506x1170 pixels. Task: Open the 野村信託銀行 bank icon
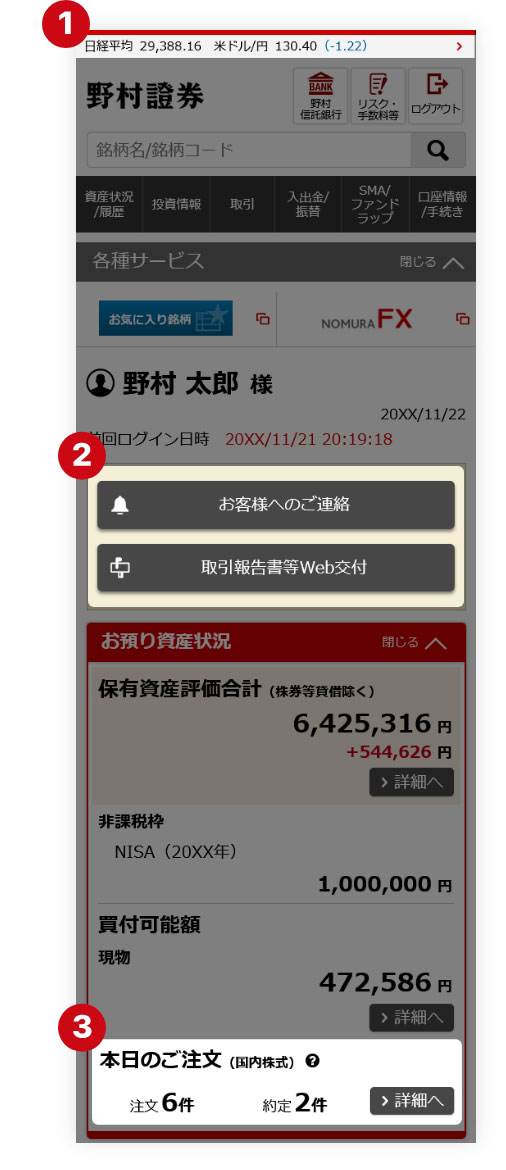(x=320, y=96)
